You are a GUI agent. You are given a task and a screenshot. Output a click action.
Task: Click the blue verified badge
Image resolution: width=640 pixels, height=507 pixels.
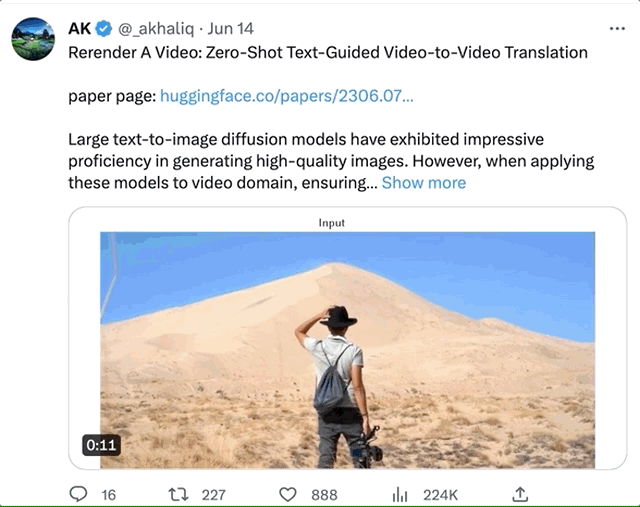(104, 29)
